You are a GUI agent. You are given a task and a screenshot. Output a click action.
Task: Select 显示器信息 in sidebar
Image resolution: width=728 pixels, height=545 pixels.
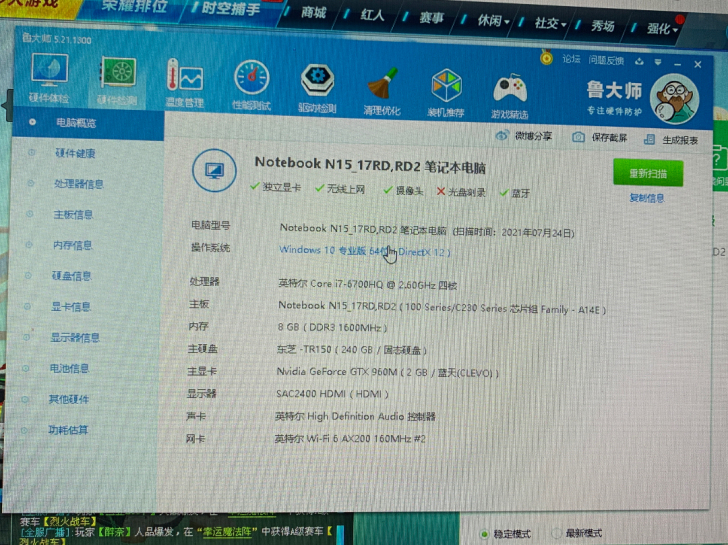click(x=75, y=337)
